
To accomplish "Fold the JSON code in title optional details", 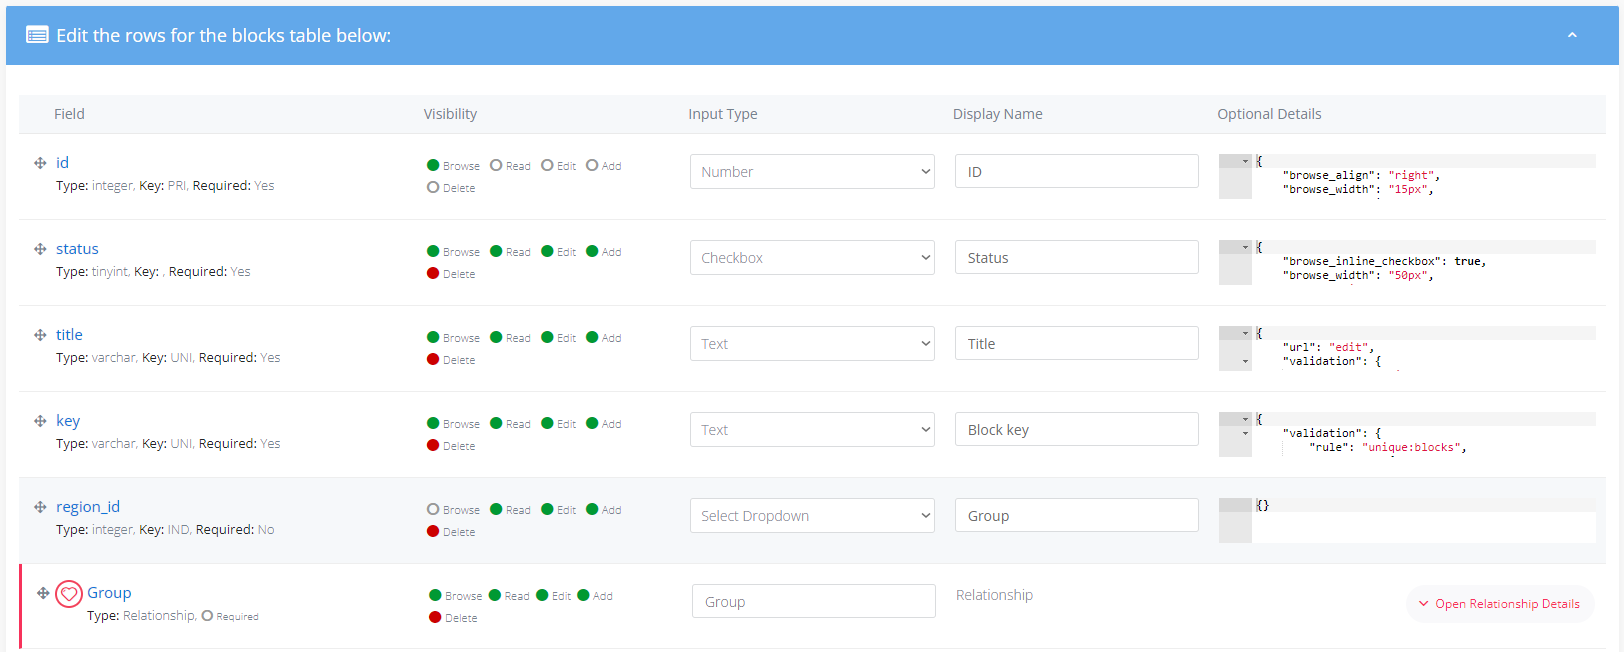I will pyautogui.click(x=1245, y=333).
